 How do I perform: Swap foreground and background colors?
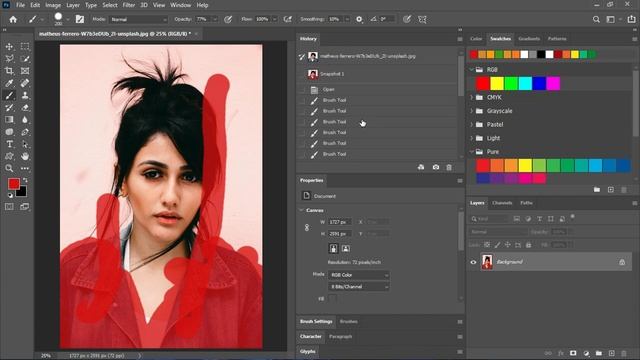pos(25,180)
